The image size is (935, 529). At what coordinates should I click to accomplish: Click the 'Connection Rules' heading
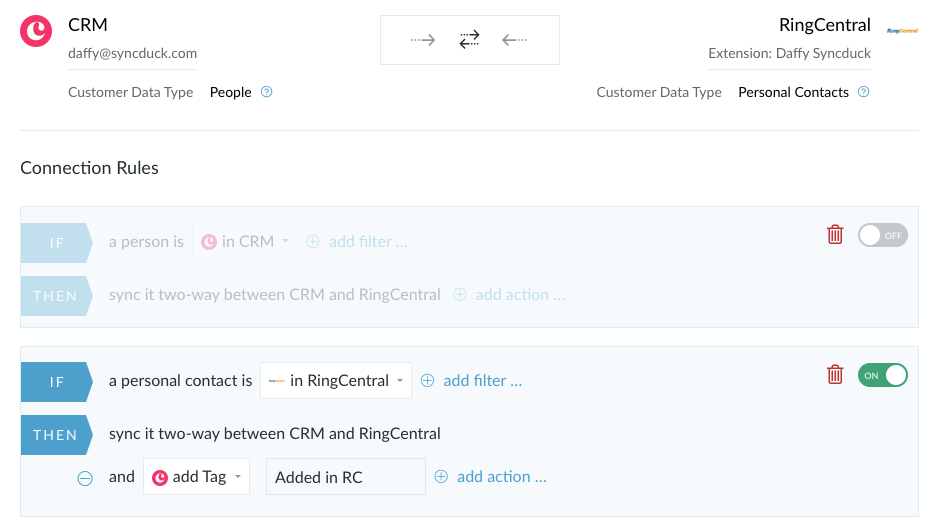click(x=89, y=168)
